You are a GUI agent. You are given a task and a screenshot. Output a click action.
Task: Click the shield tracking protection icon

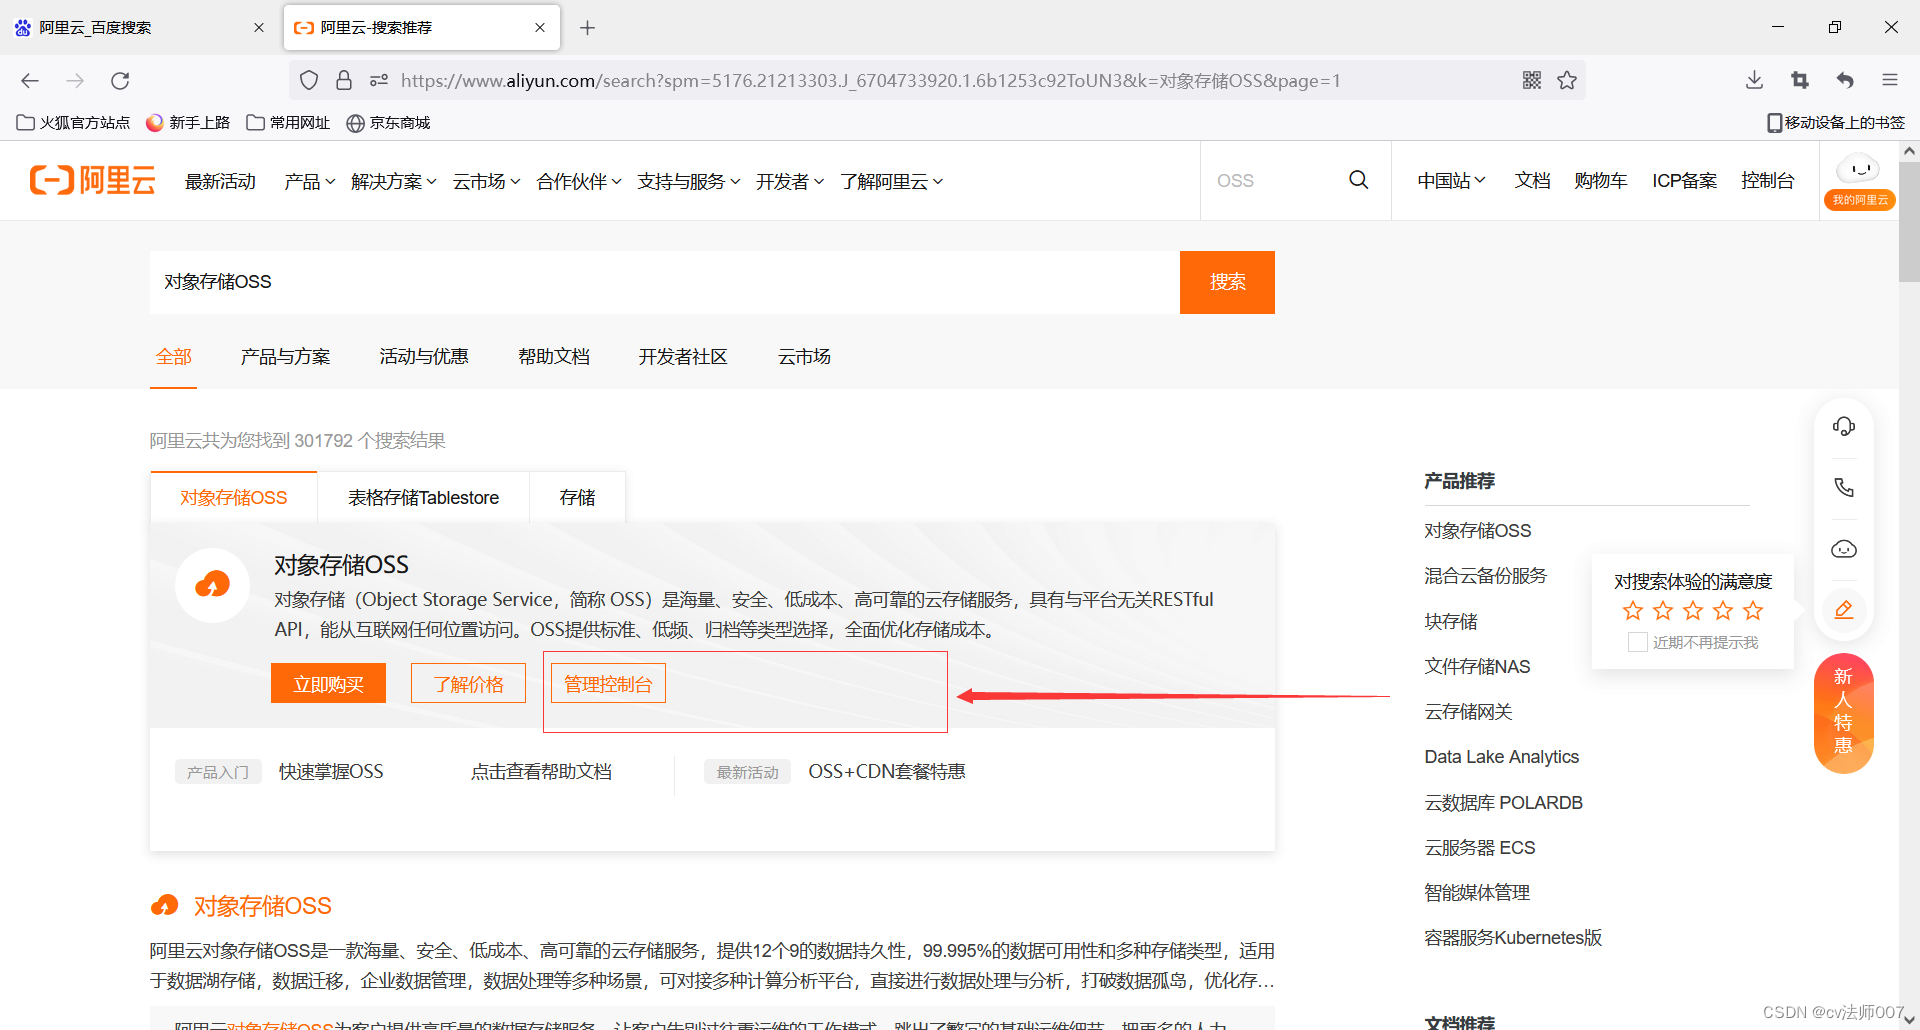click(x=309, y=80)
